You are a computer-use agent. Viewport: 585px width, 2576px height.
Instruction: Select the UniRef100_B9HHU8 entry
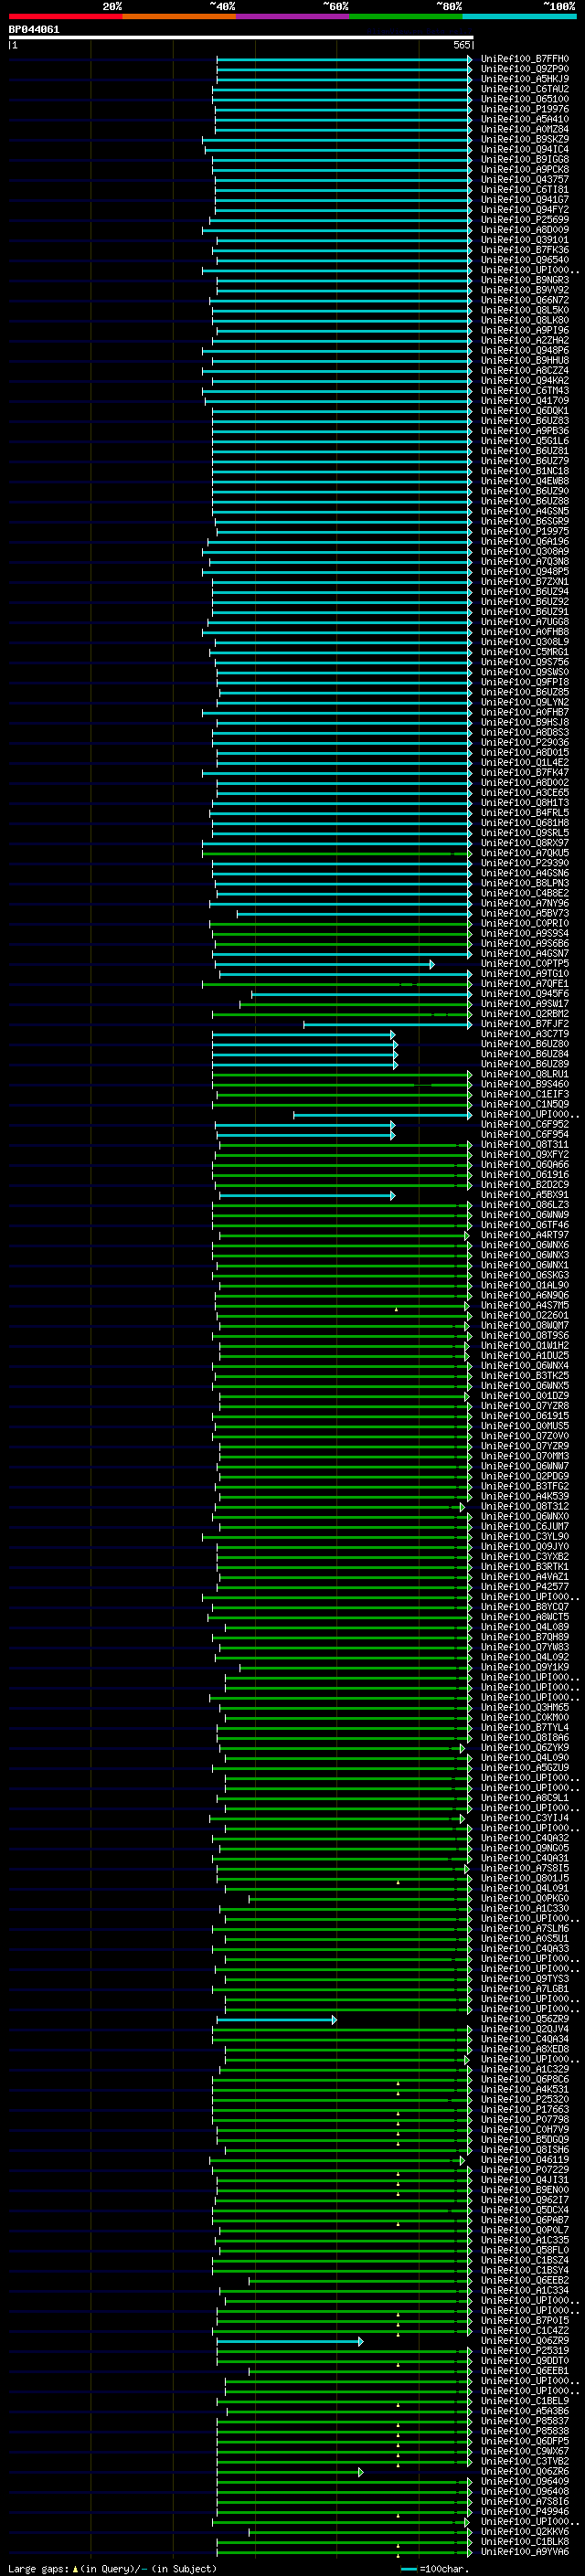pos(524,361)
